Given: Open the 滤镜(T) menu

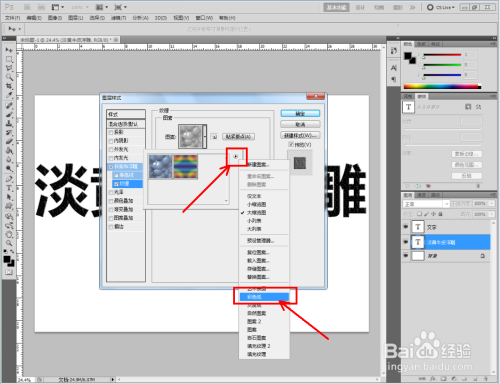Looking at the screenshot, I should pyautogui.click(x=119, y=18).
